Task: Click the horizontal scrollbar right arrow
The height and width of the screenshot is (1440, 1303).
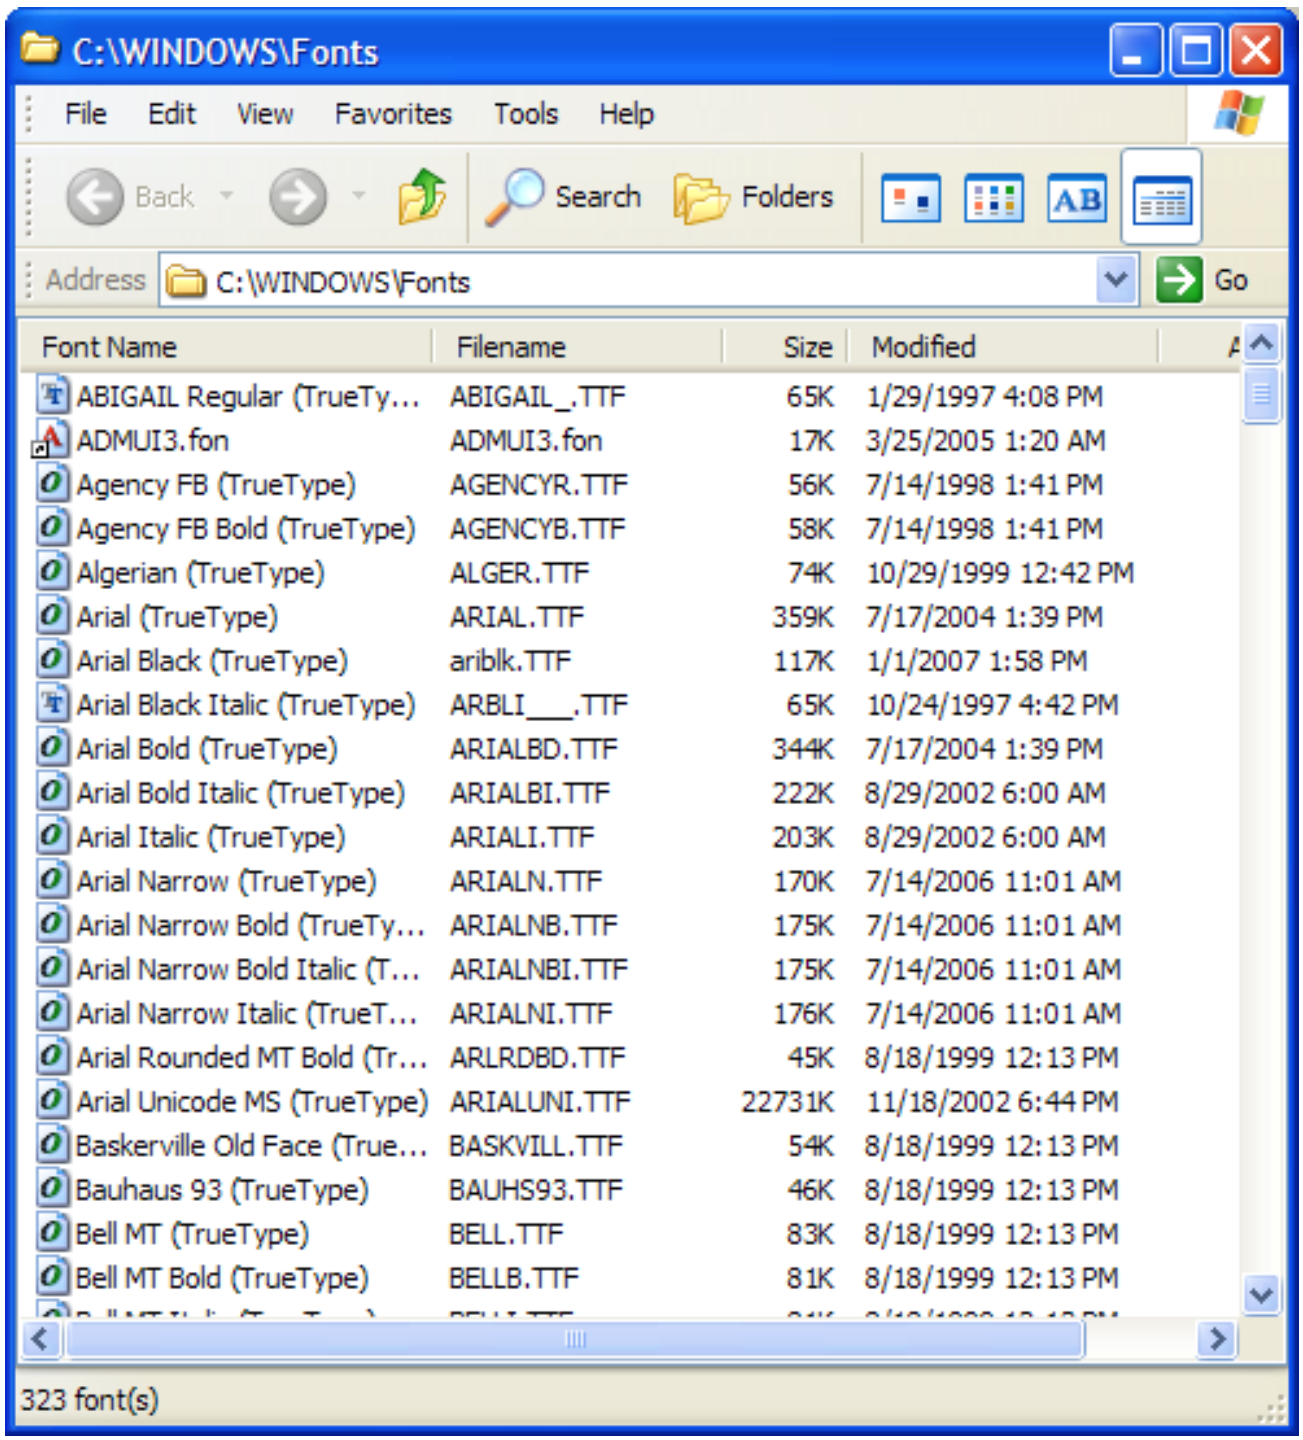Action: point(1217,1338)
